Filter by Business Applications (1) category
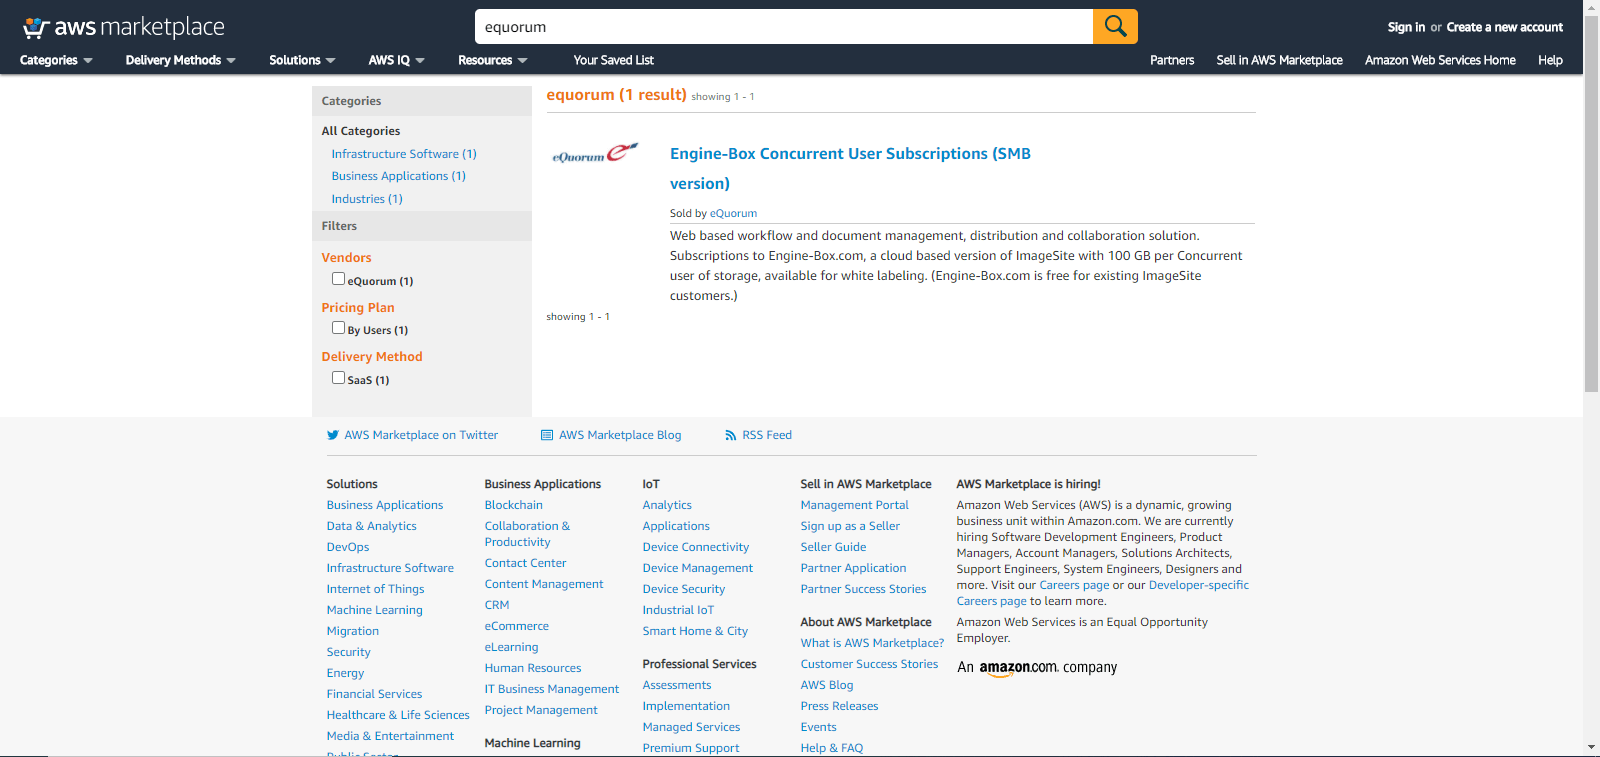The height and width of the screenshot is (757, 1600). [399, 176]
